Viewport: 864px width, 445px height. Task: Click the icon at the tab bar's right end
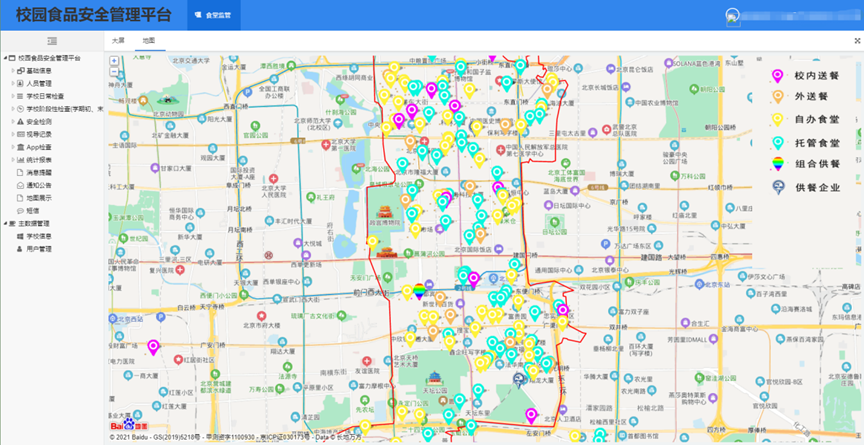(x=857, y=41)
